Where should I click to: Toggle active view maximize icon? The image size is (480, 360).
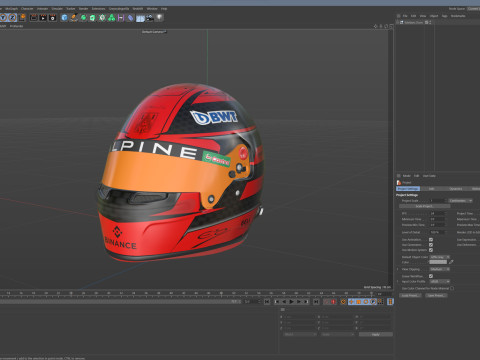coord(391,26)
